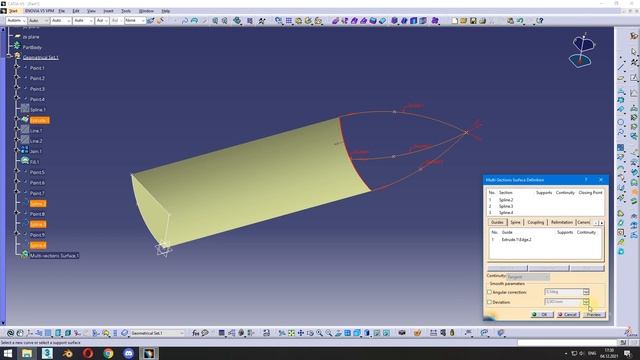Open the Edit menu
Image resolution: width=640 pixels, height=360 pixels.
tap(76, 11)
